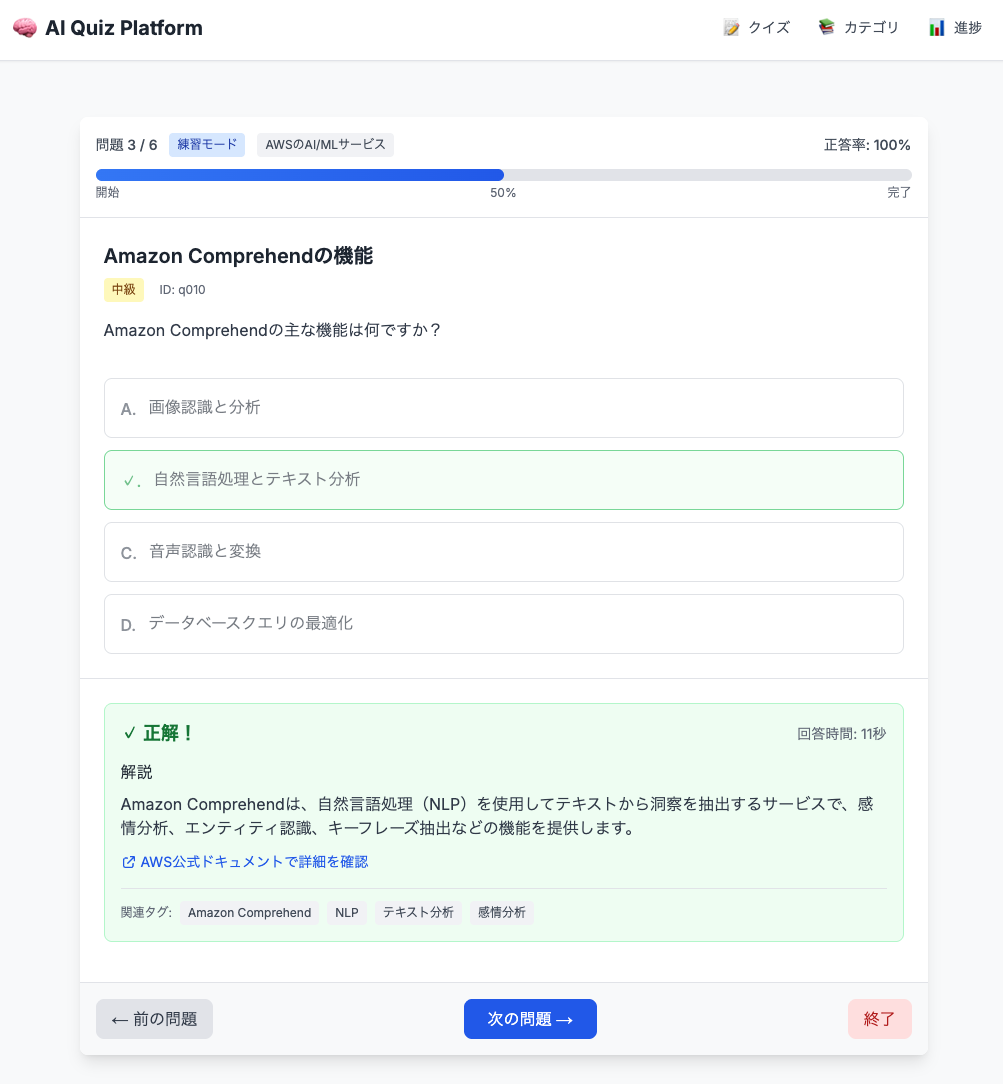
Task: Choose the answer 自然言語処理とテキスト分析
Action: pyautogui.click(x=503, y=480)
